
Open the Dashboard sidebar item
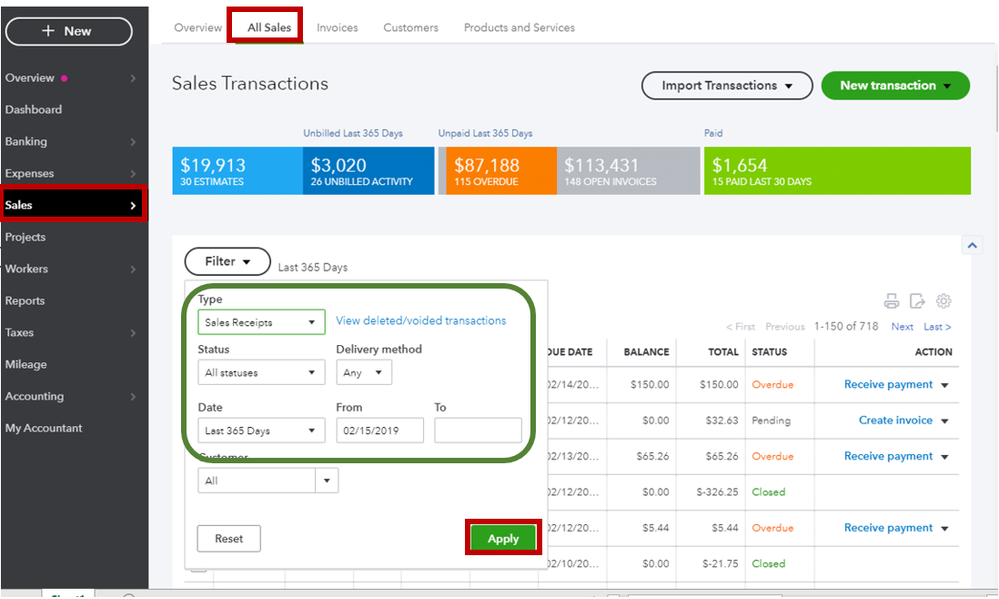point(34,110)
